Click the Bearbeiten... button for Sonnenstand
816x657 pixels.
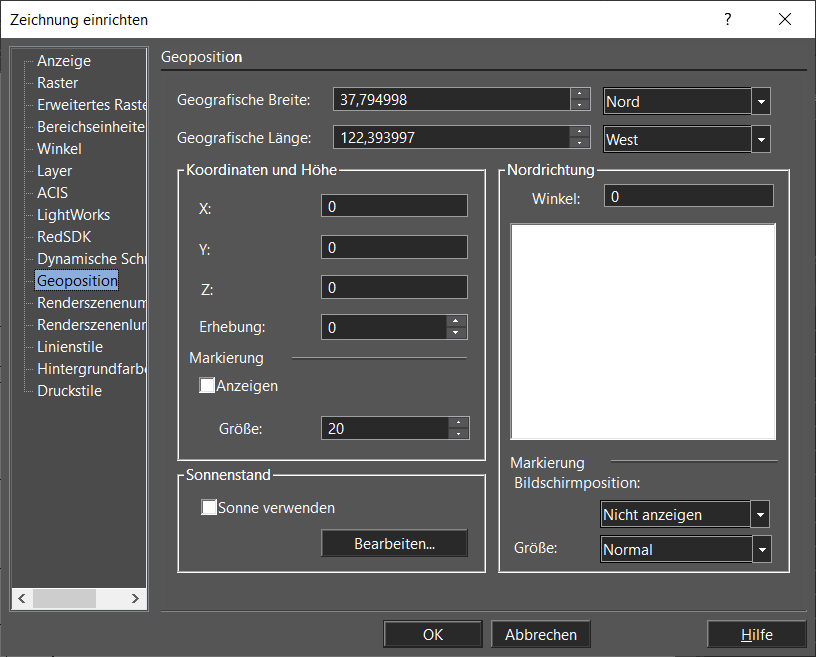[x=394, y=544]
